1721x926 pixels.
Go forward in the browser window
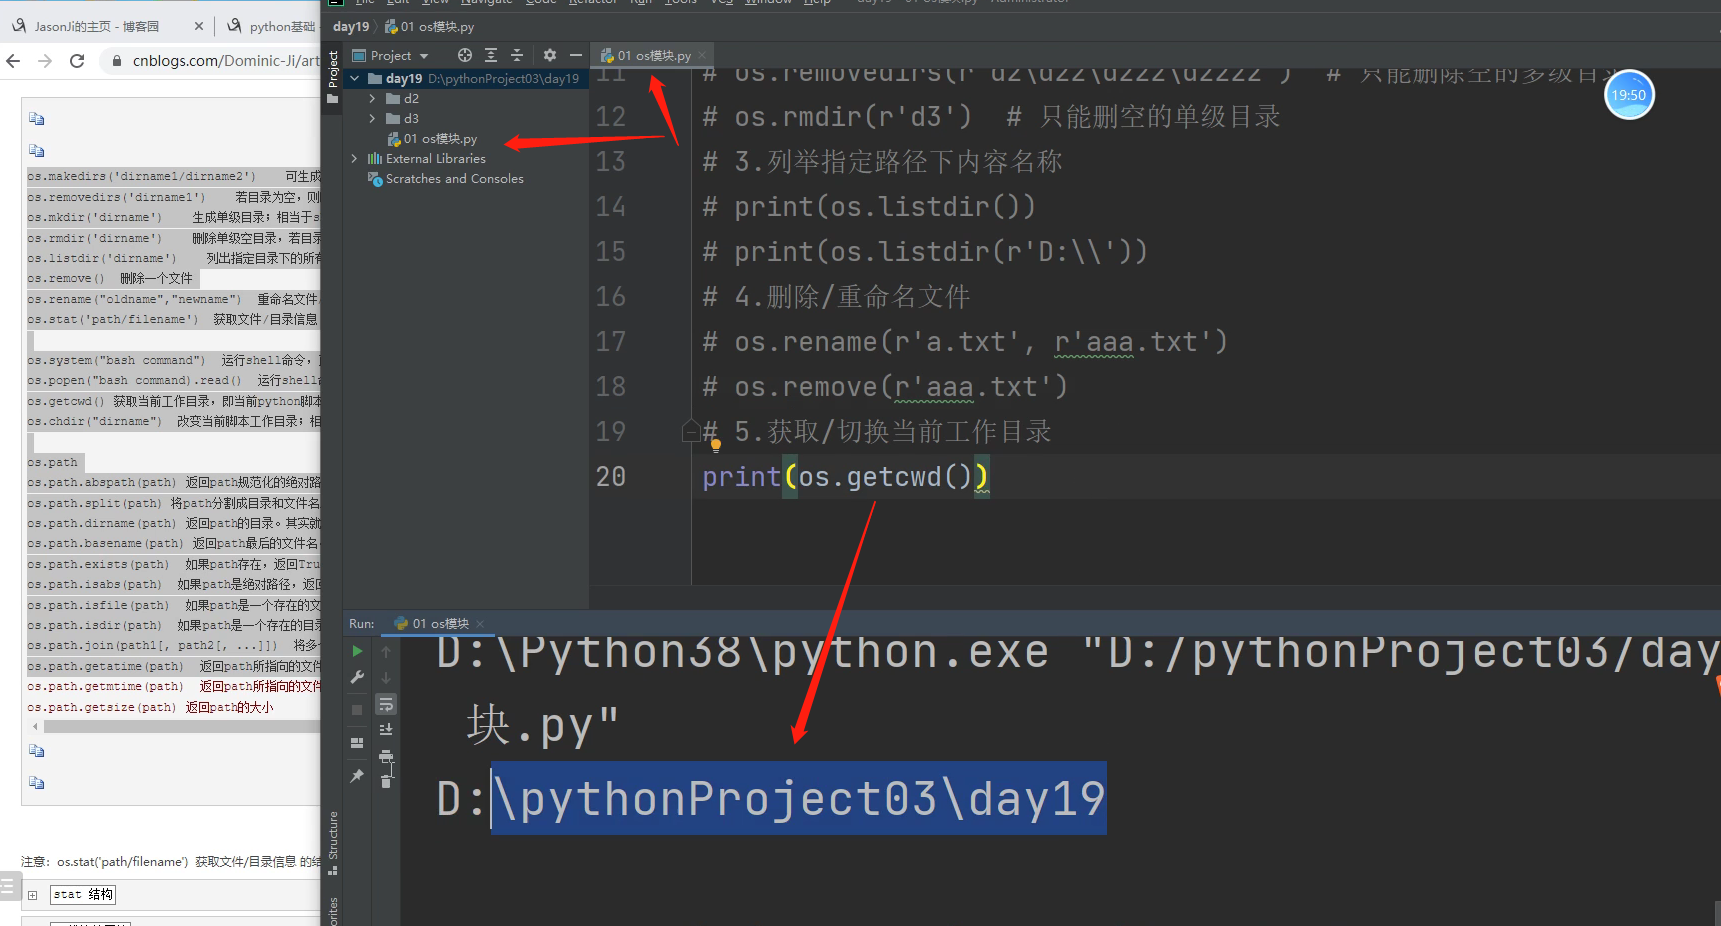[x=45, y=61]
